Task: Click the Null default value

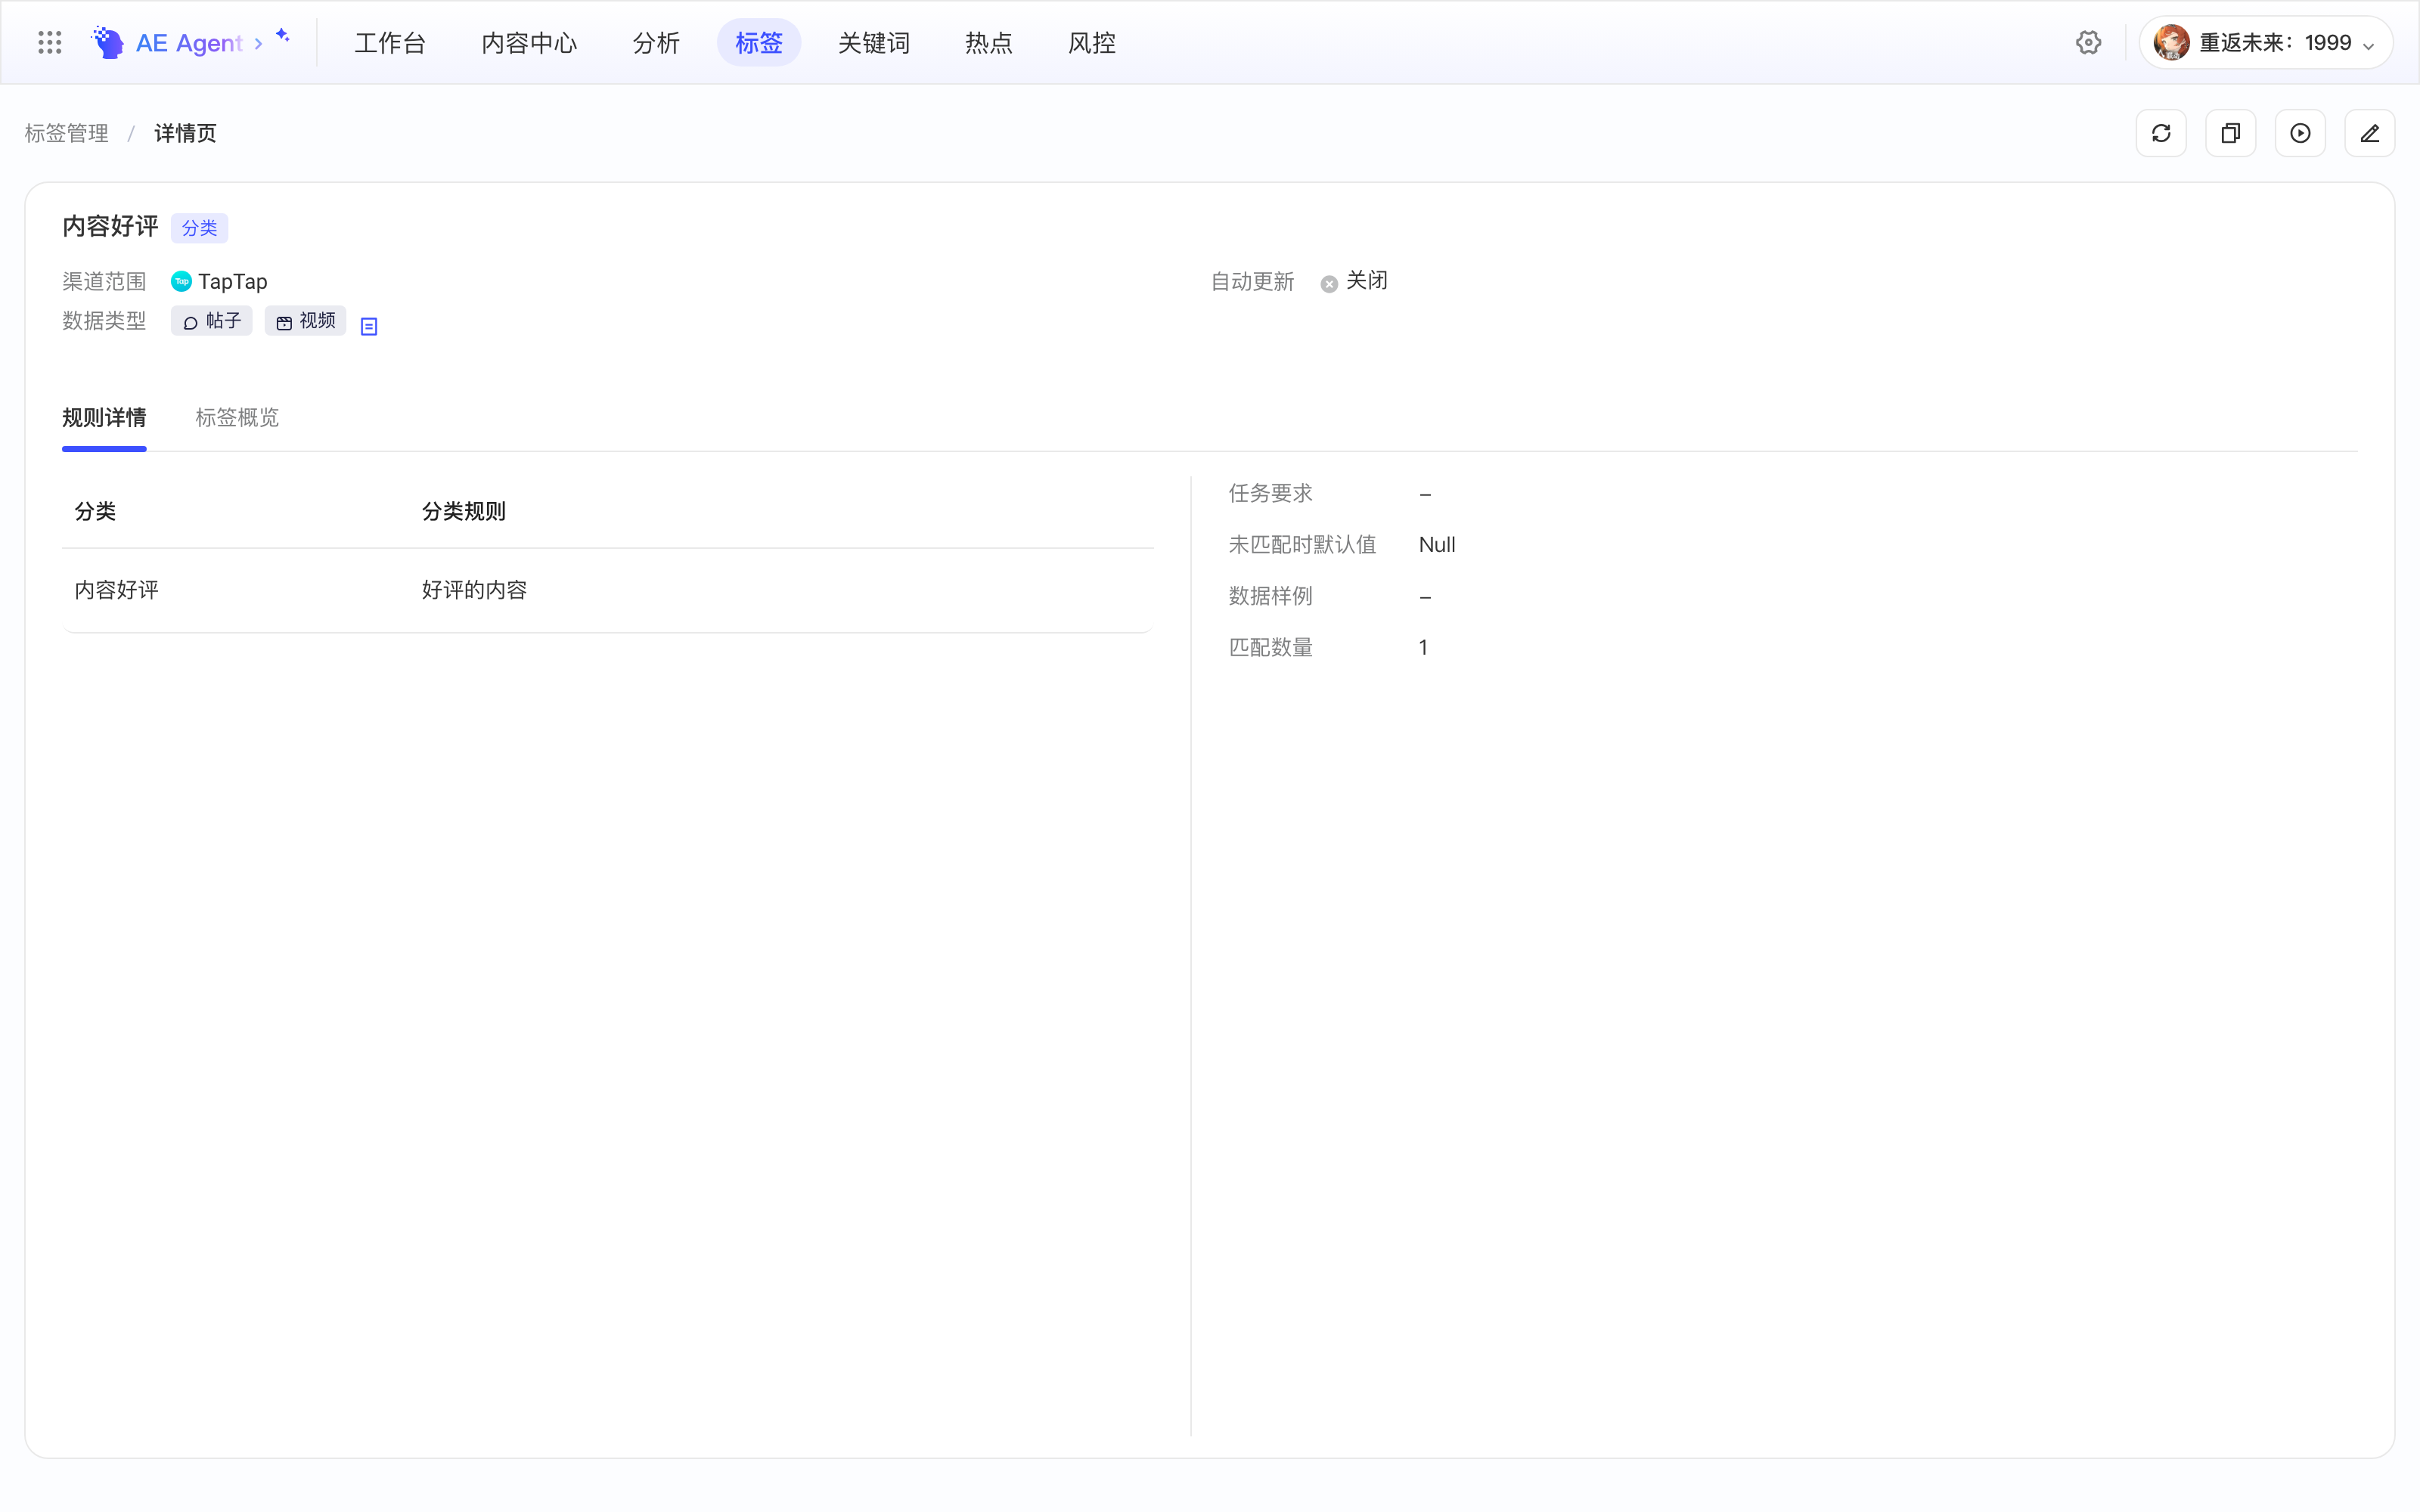Action: coord(1437,545)
